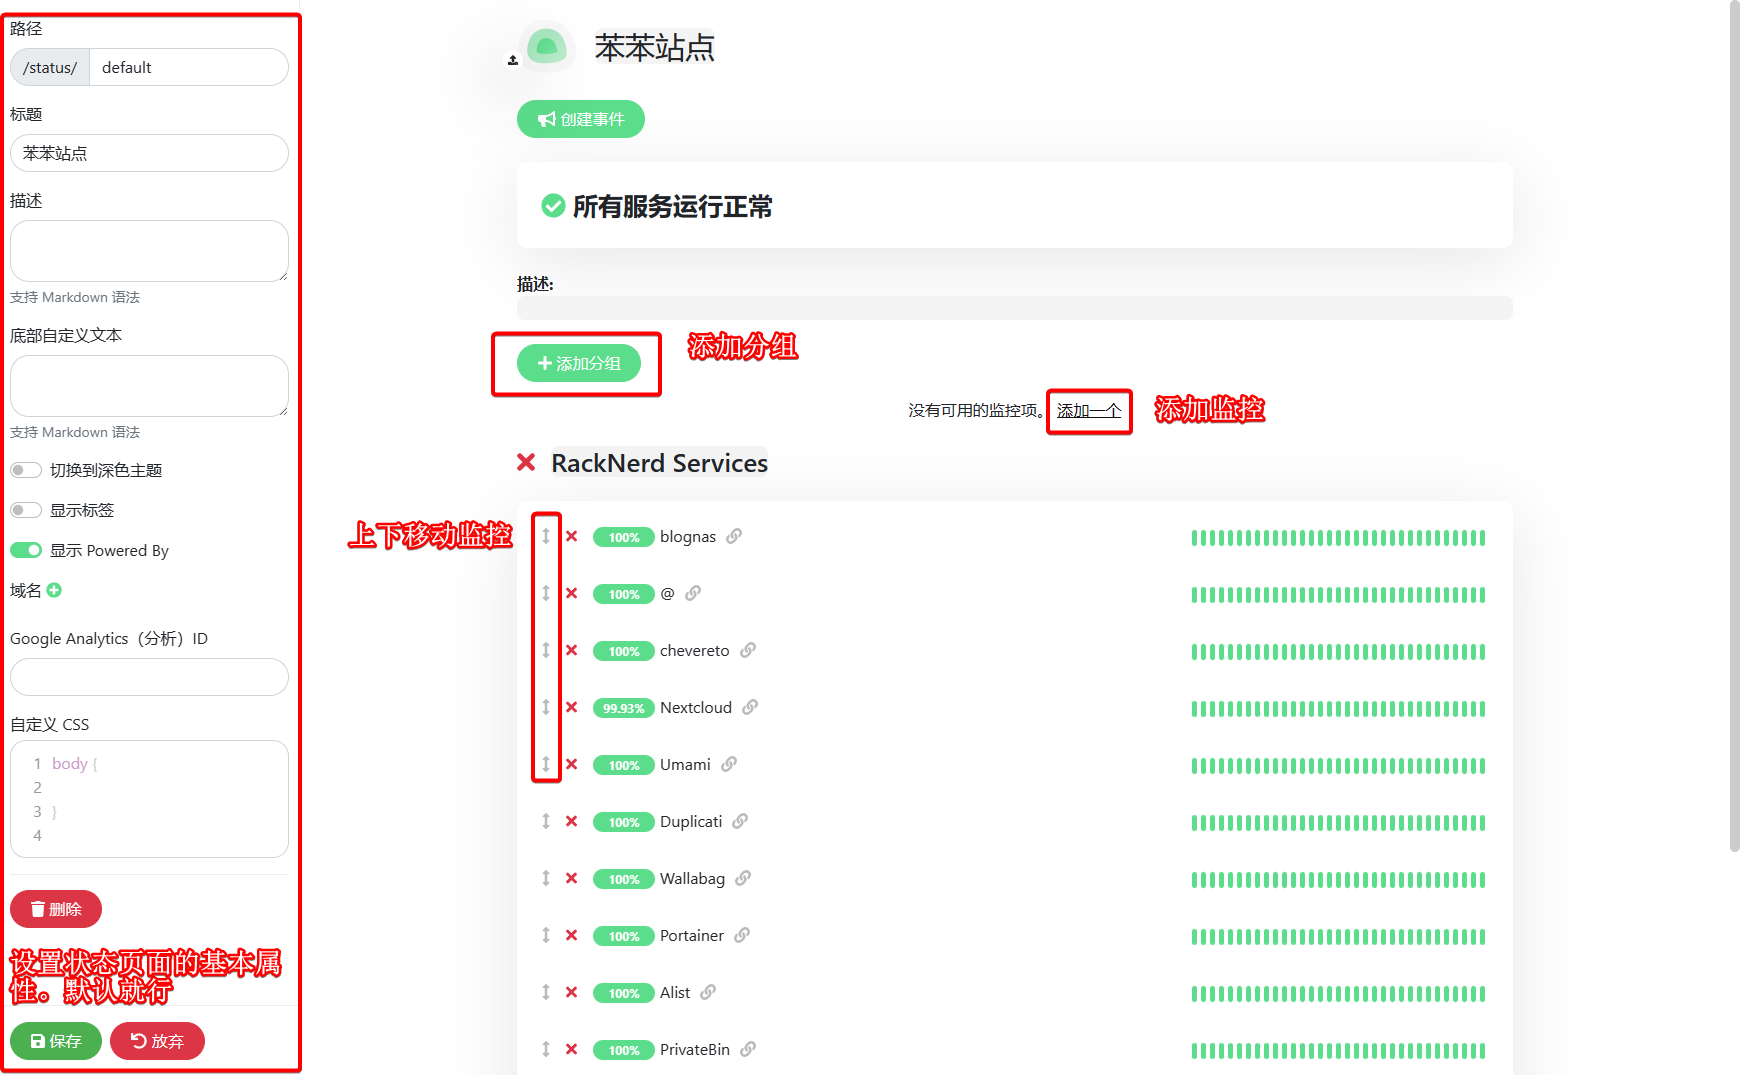The height and width of the screenshot is (1075, 1740).
Task: Click the link icon next to Nextcloud
Action: 750,707
